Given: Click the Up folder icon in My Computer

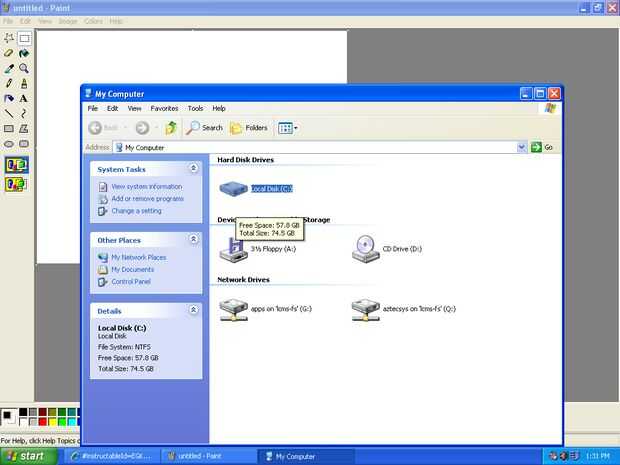Looking at the screenshot, I should pyautogui.click(x=170, y=128).
